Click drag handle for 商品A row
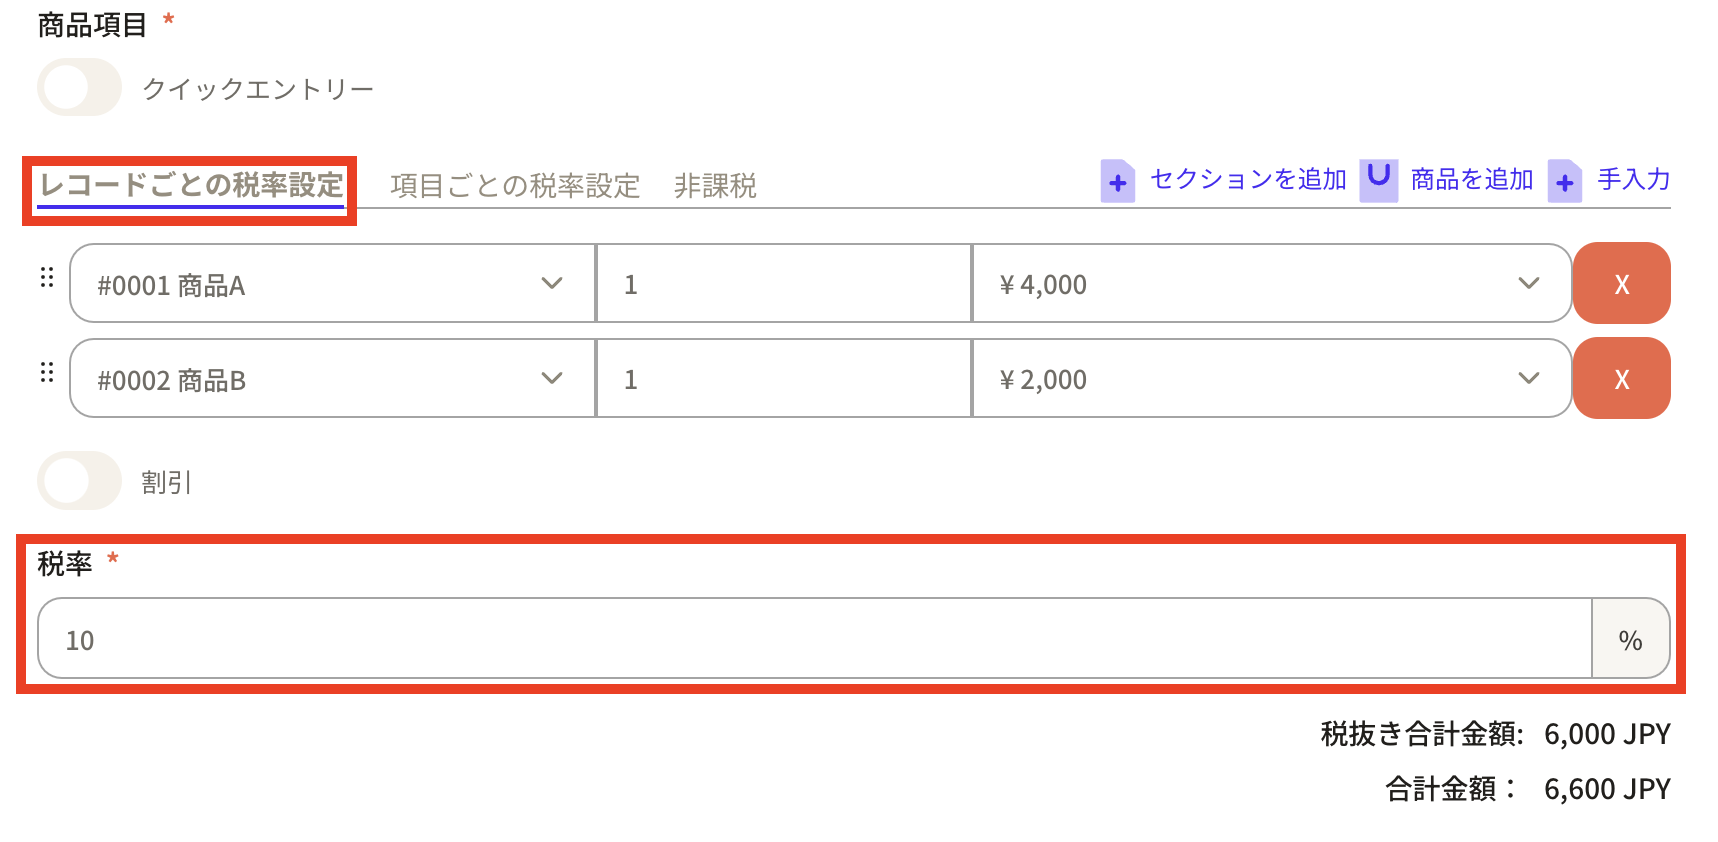The height and width of the screenshot is (842, 1718). 47,277
